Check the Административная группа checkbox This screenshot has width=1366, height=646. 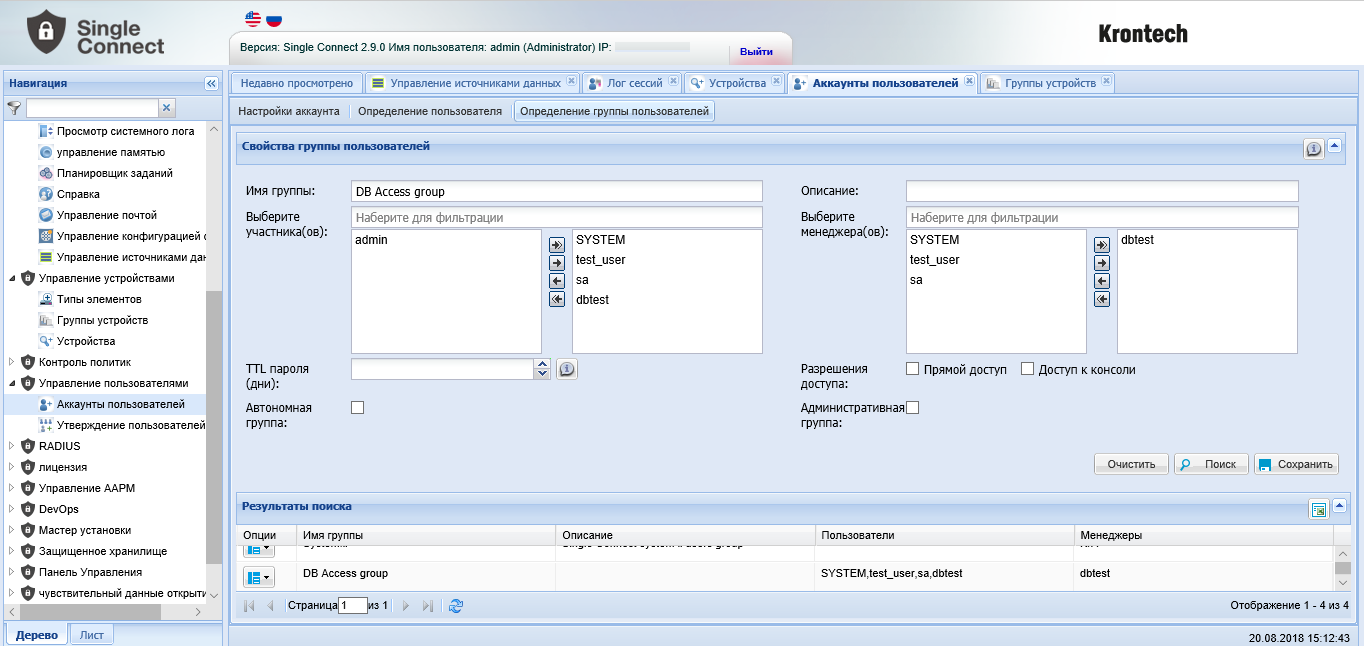coord(912,407)
